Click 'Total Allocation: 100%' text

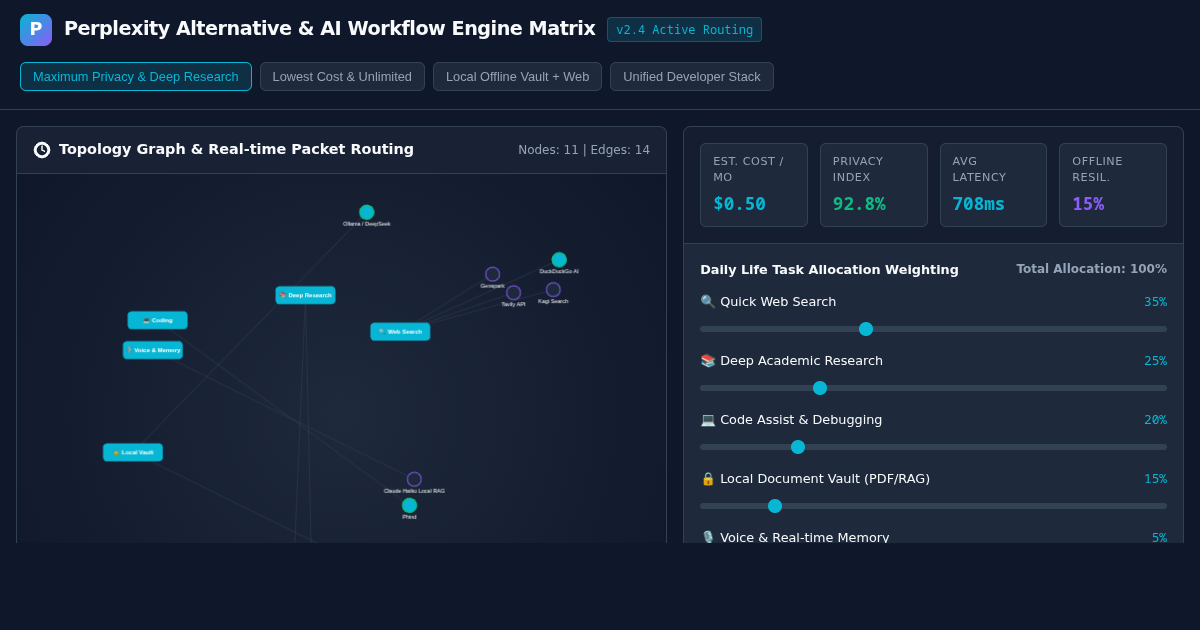point(1092,269)
